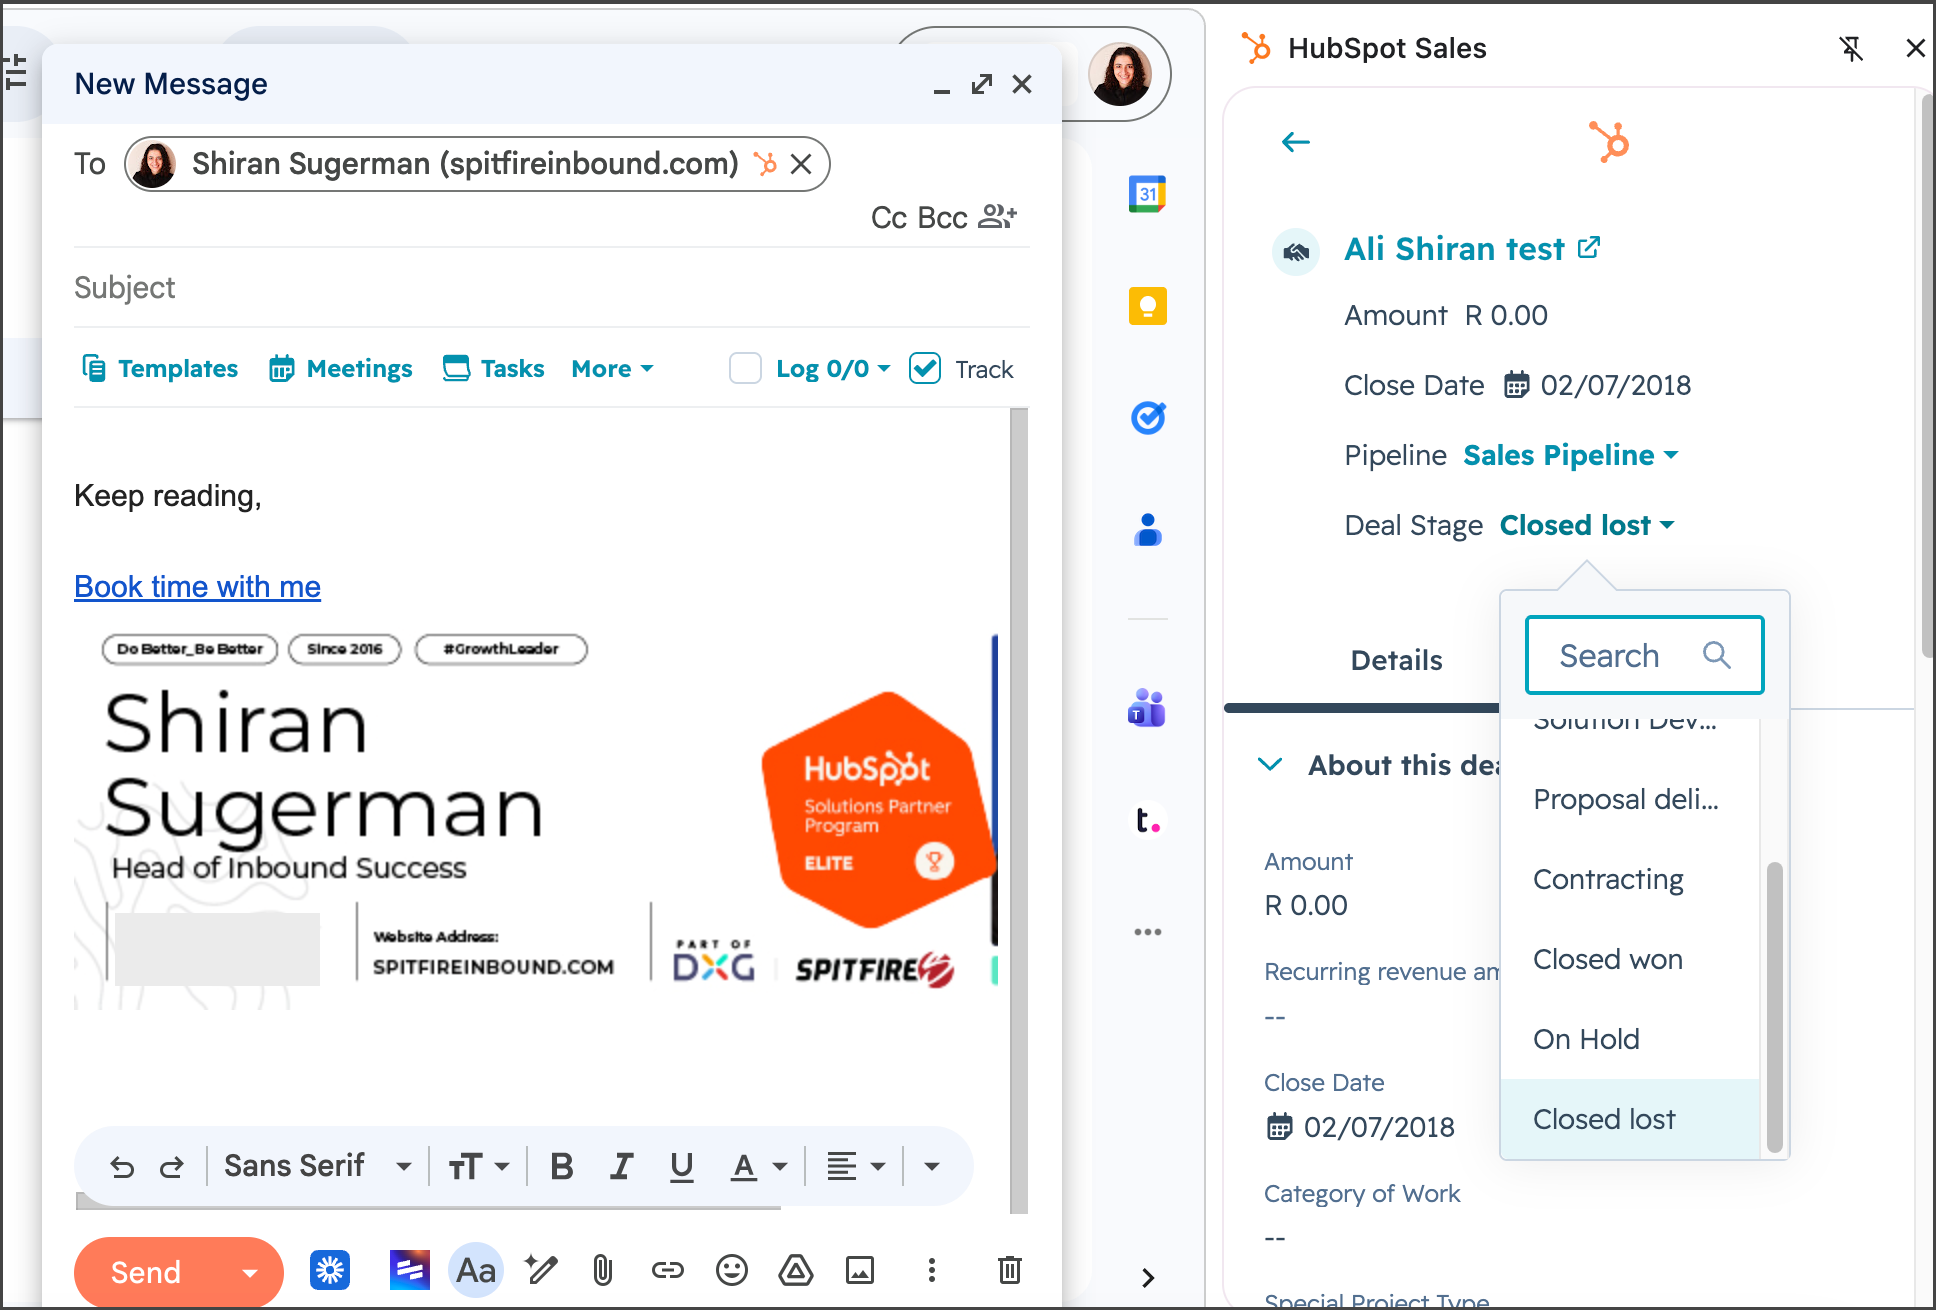Click the deal handshake icon
1936x1310 pixels.
coord(1296,251)
